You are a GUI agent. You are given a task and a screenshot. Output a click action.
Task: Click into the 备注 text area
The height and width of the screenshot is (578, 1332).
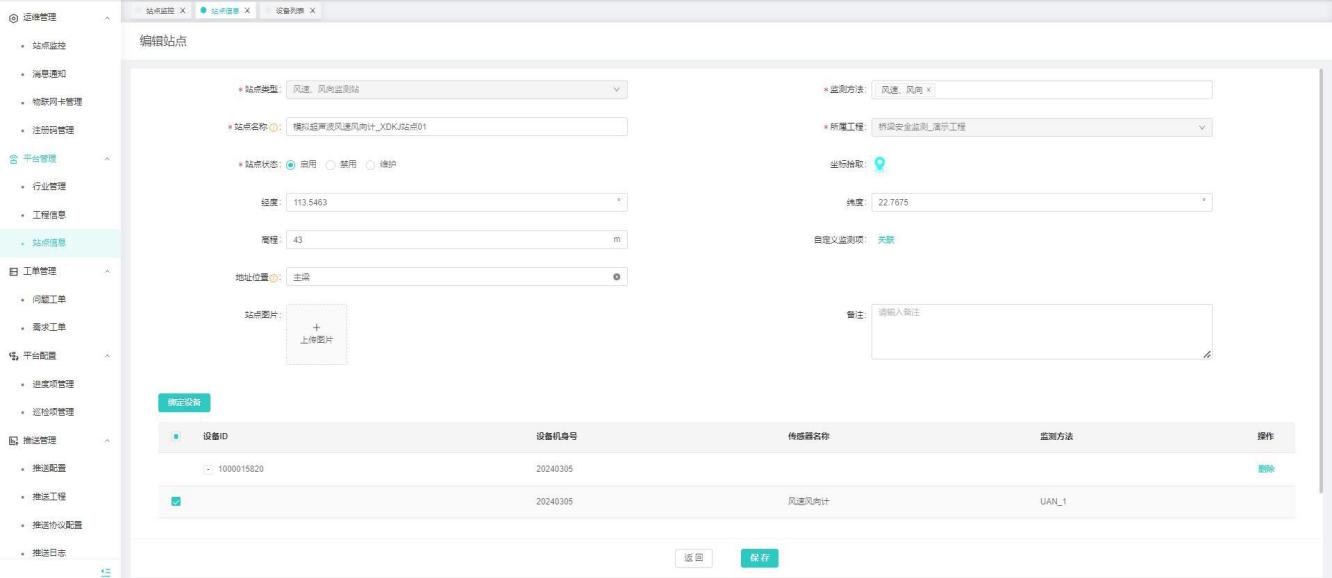point(1041,331)
